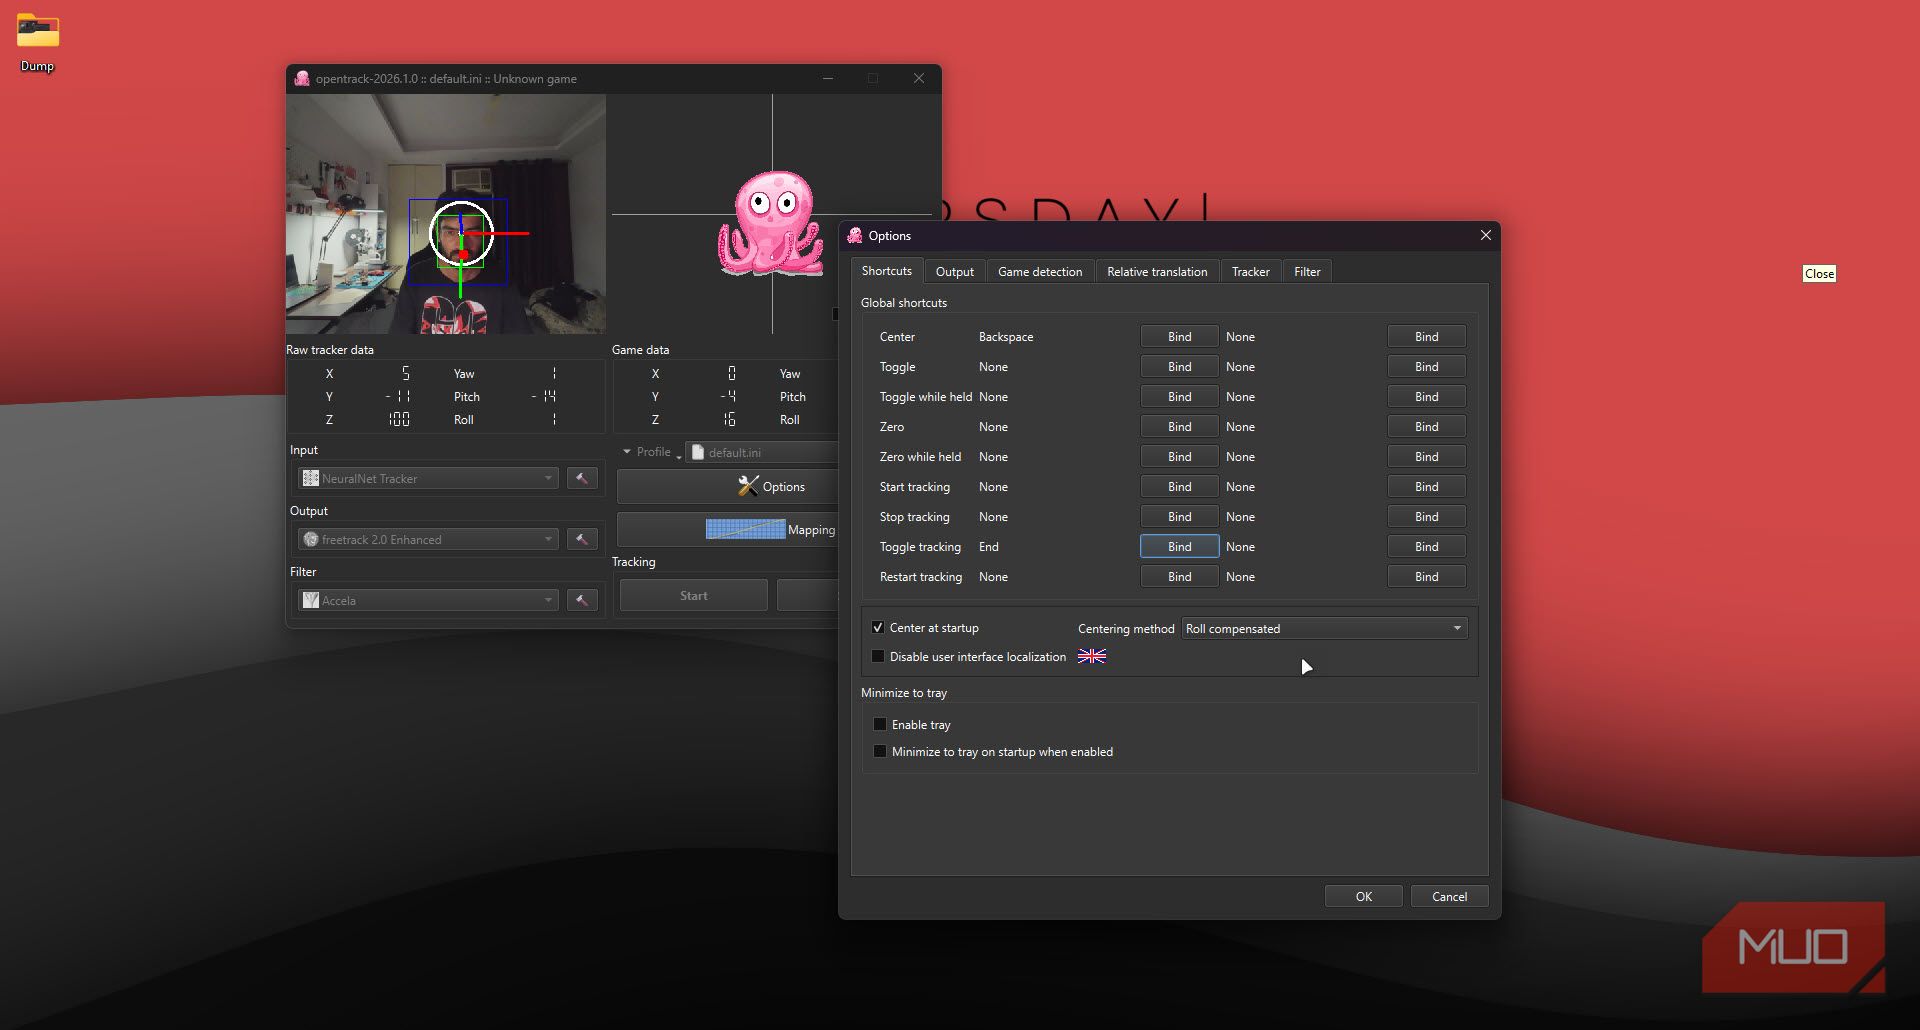Screen dimensions: 1920x1030
Task: Open the Accela filter settings hammer icon
Action: pyautogui.click(x=582, y=600)
